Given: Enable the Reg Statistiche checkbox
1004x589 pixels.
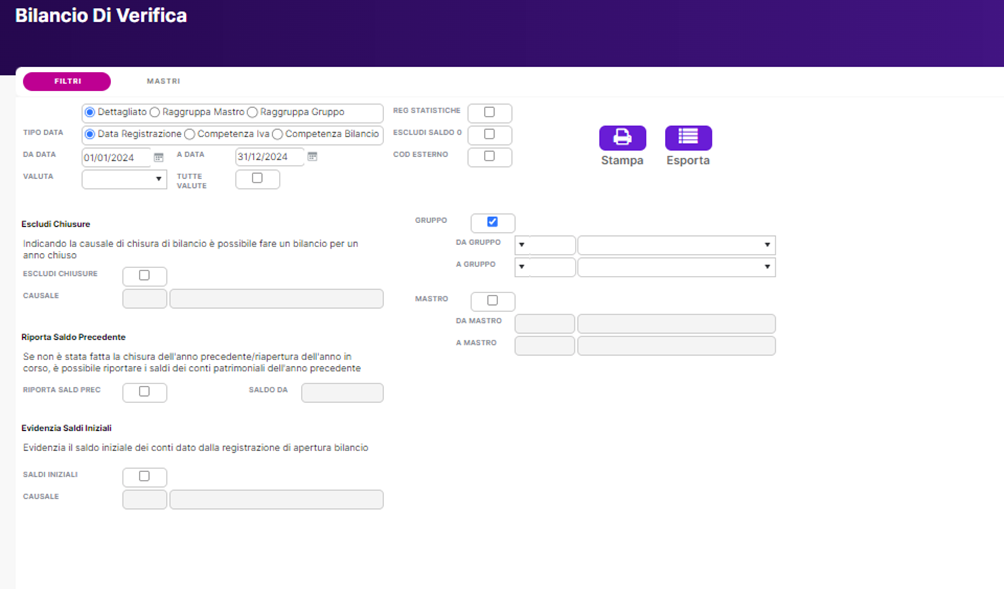Looking at the screenshot, I should click(x=489, y=112).
